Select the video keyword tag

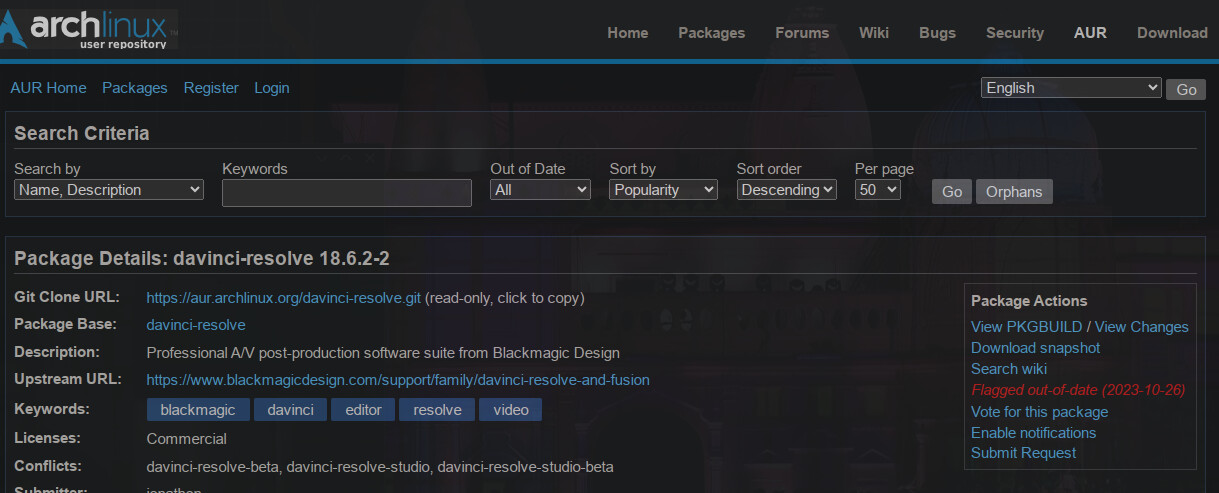point(510,410)
